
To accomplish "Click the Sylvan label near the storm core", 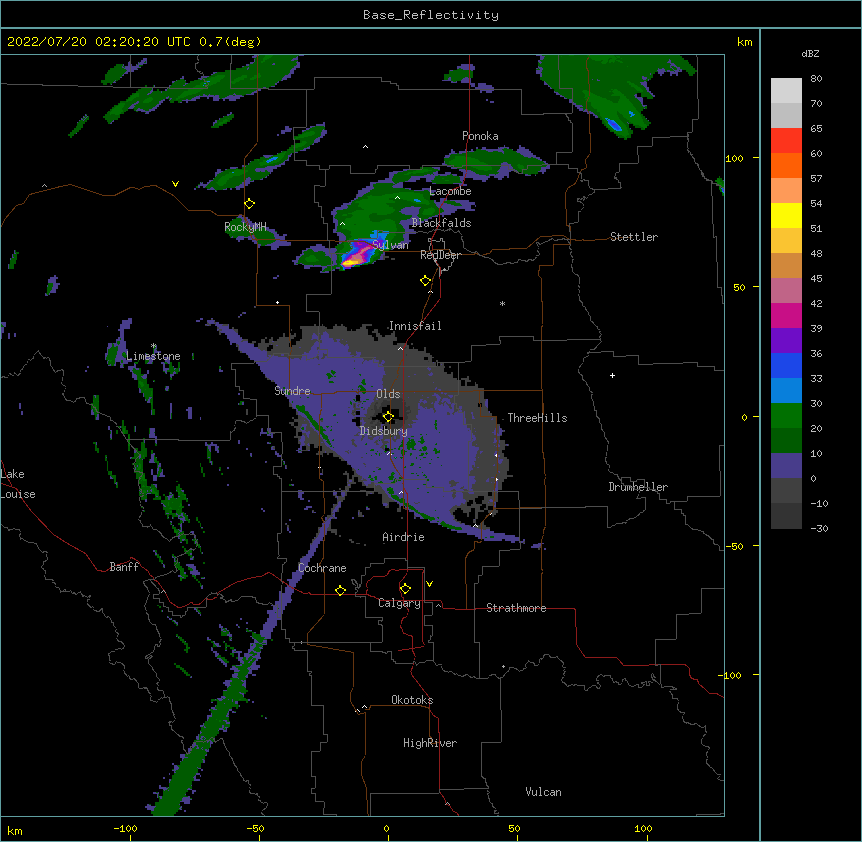I will (x=390, y=245).
